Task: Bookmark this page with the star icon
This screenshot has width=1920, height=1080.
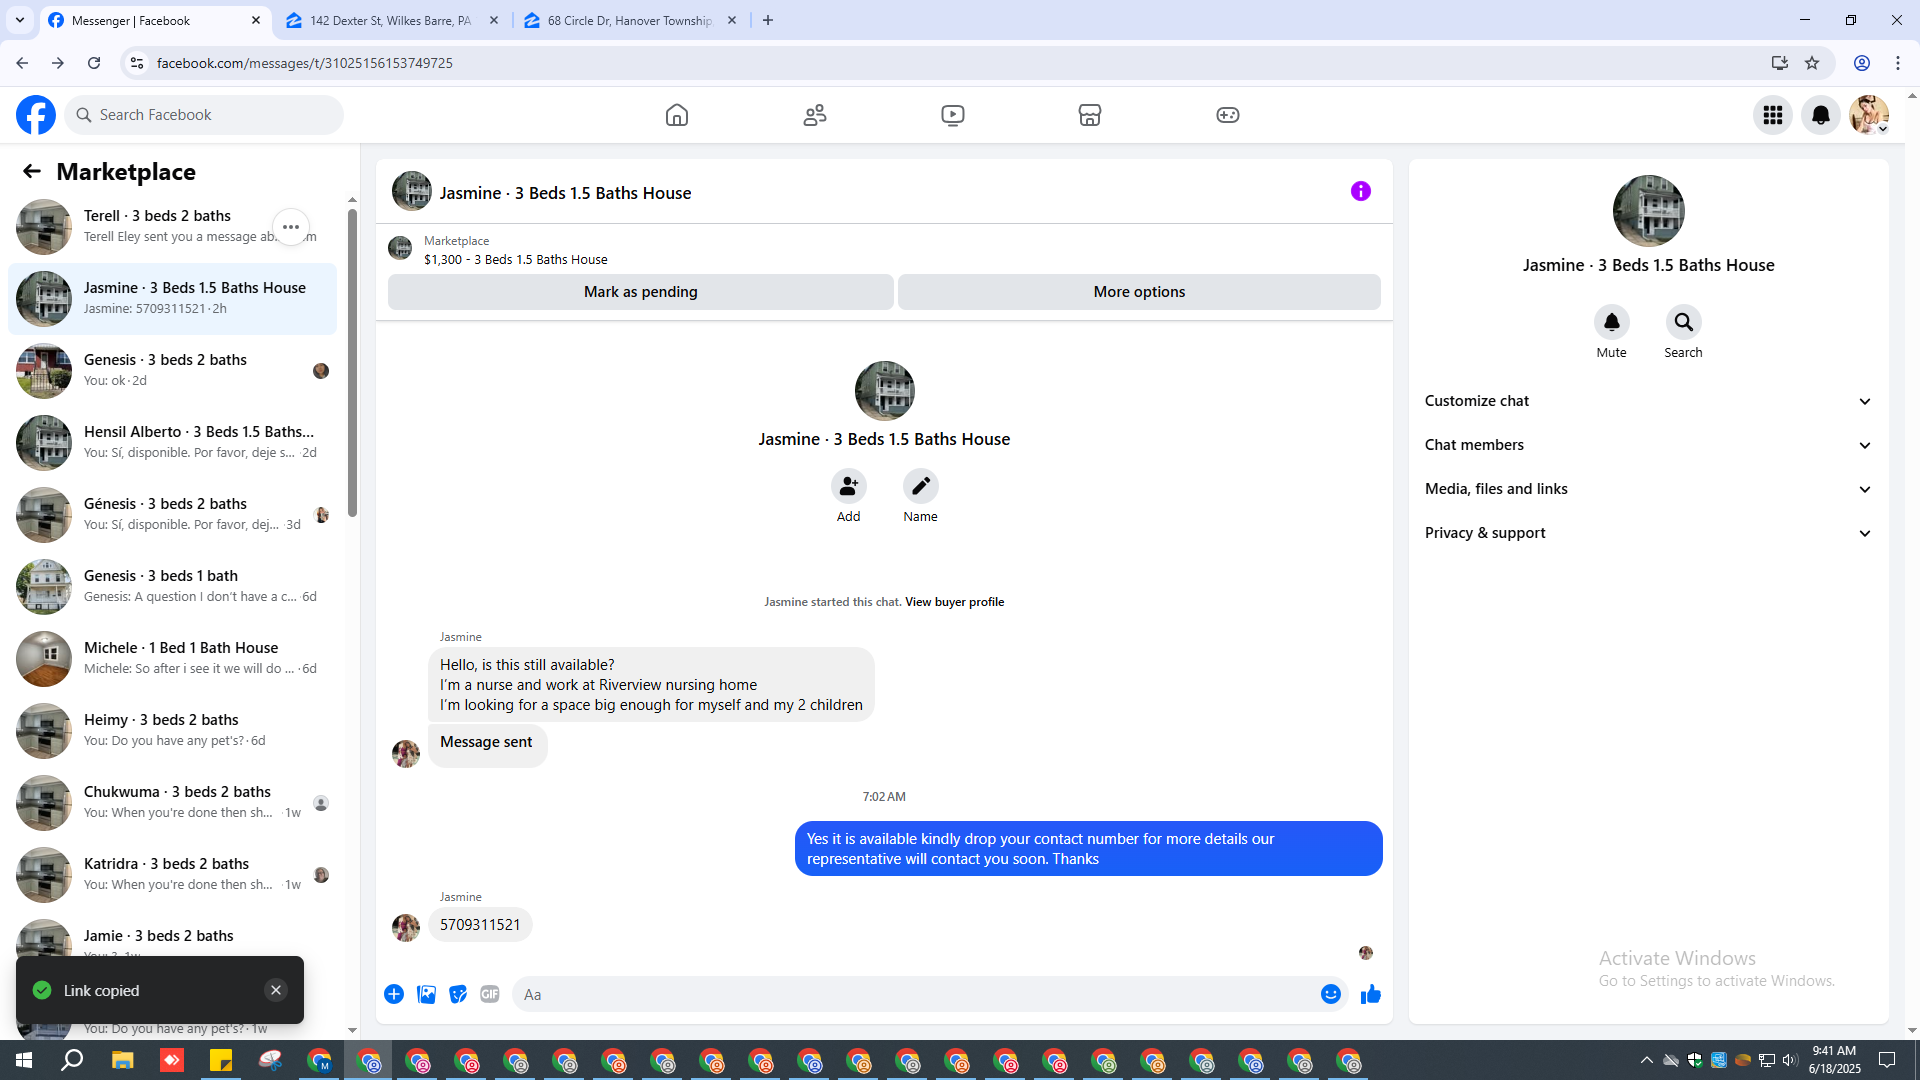Action: click(x=1812, y=63)
